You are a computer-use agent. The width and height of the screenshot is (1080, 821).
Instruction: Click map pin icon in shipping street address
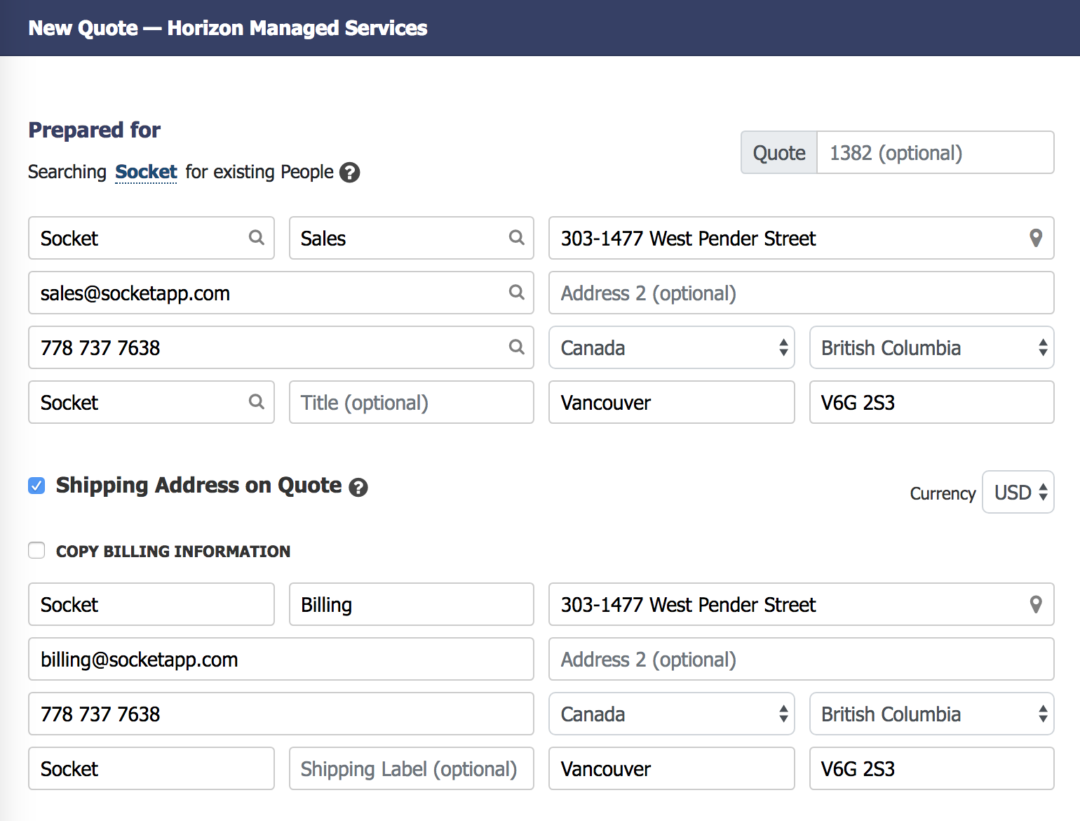1035,605
